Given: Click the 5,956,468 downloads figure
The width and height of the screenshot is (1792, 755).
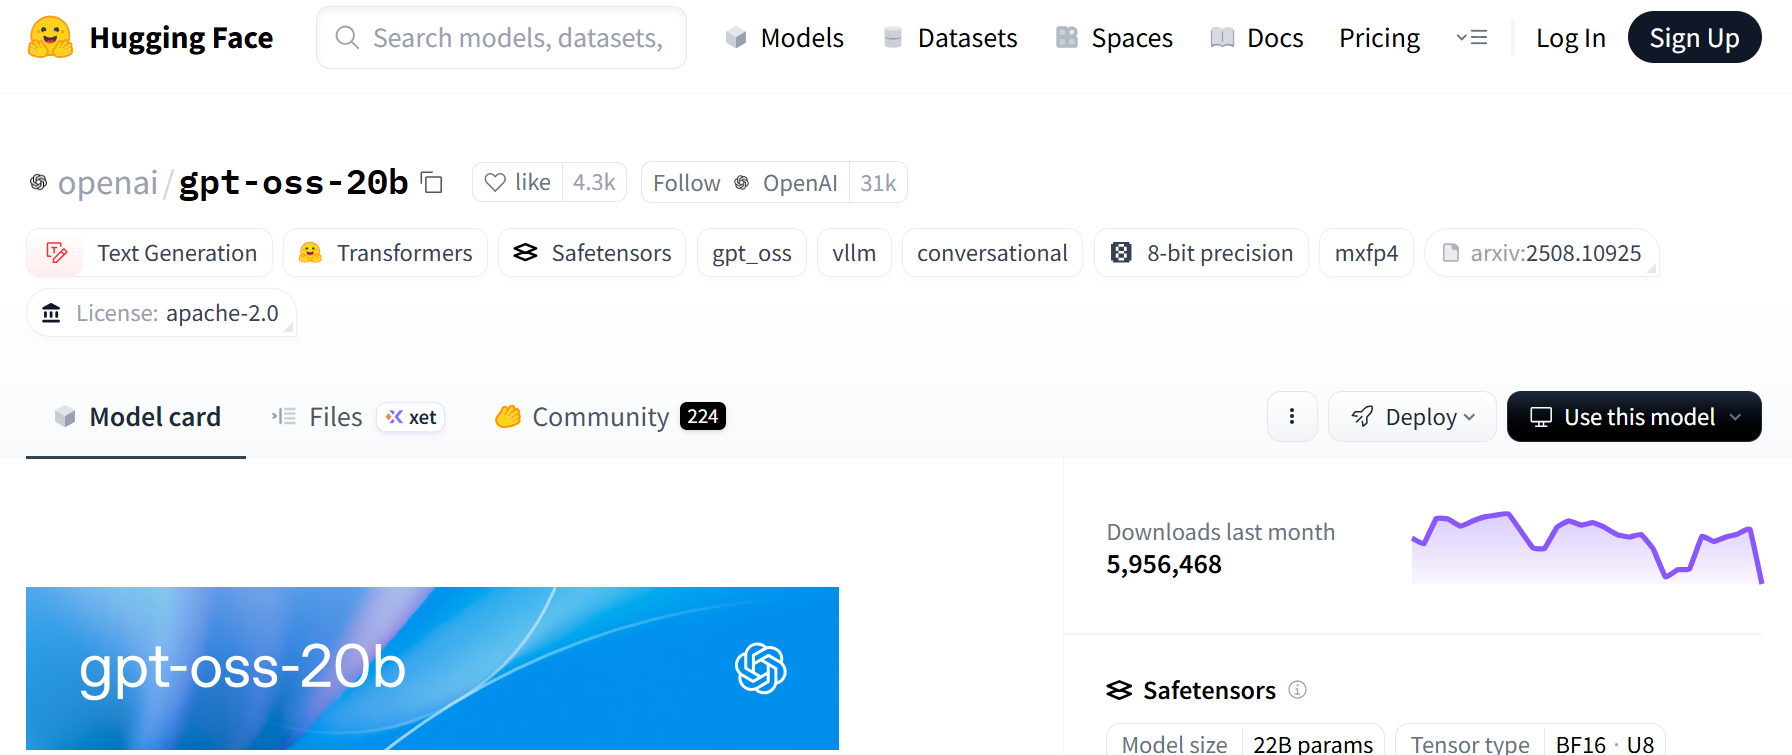Looking at the screenshot, I should tap(1164, 564).
